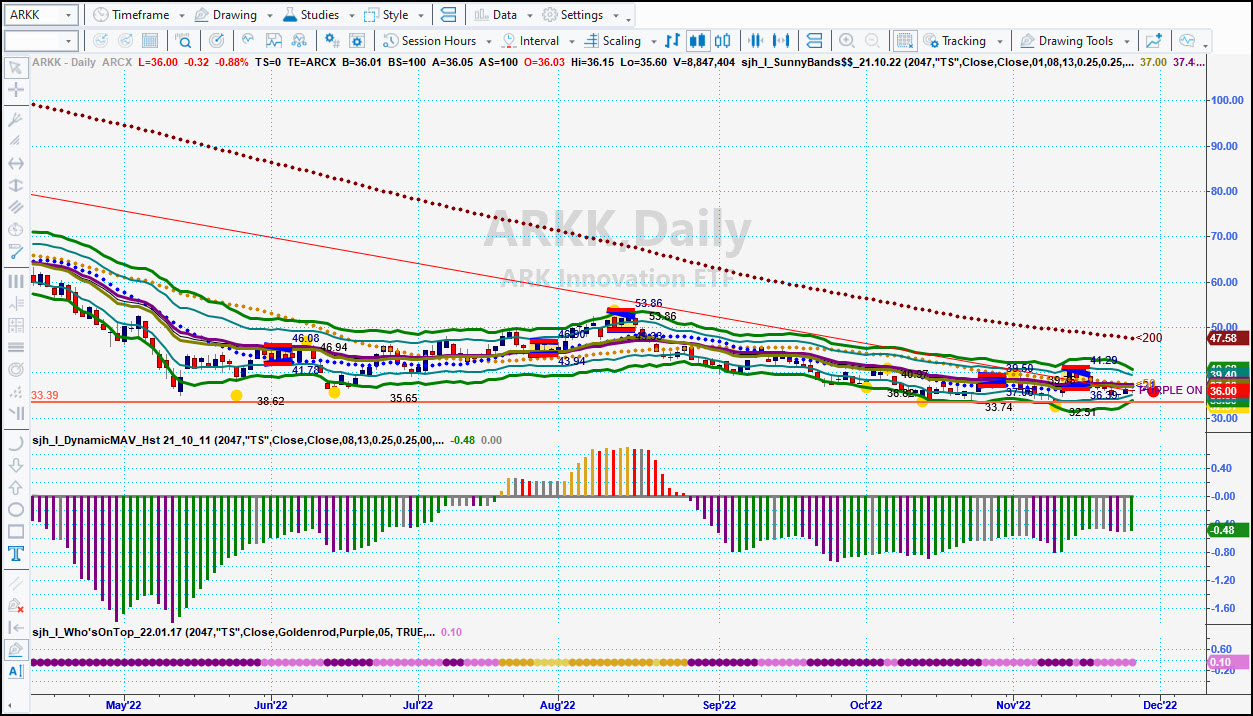Switch to OHLC bar chart style
The width and height of the screenshot is (1253, 716).
[672, 41]
